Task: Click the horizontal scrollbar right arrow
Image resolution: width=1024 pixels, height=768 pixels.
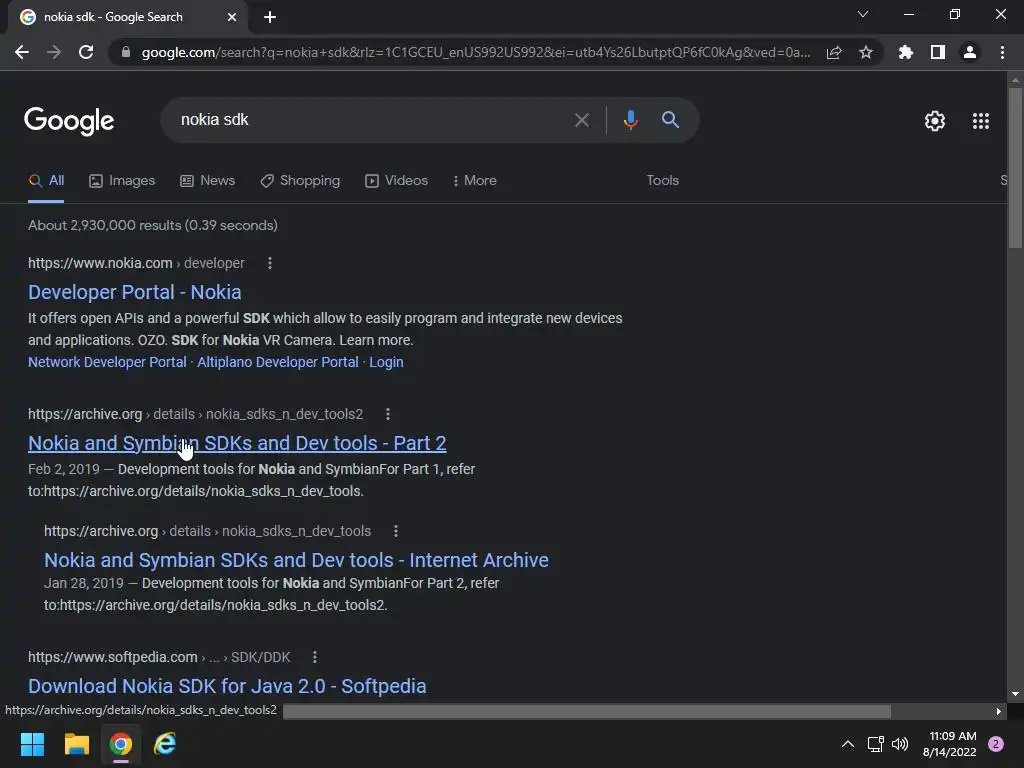Action: (x=999, y=711)
